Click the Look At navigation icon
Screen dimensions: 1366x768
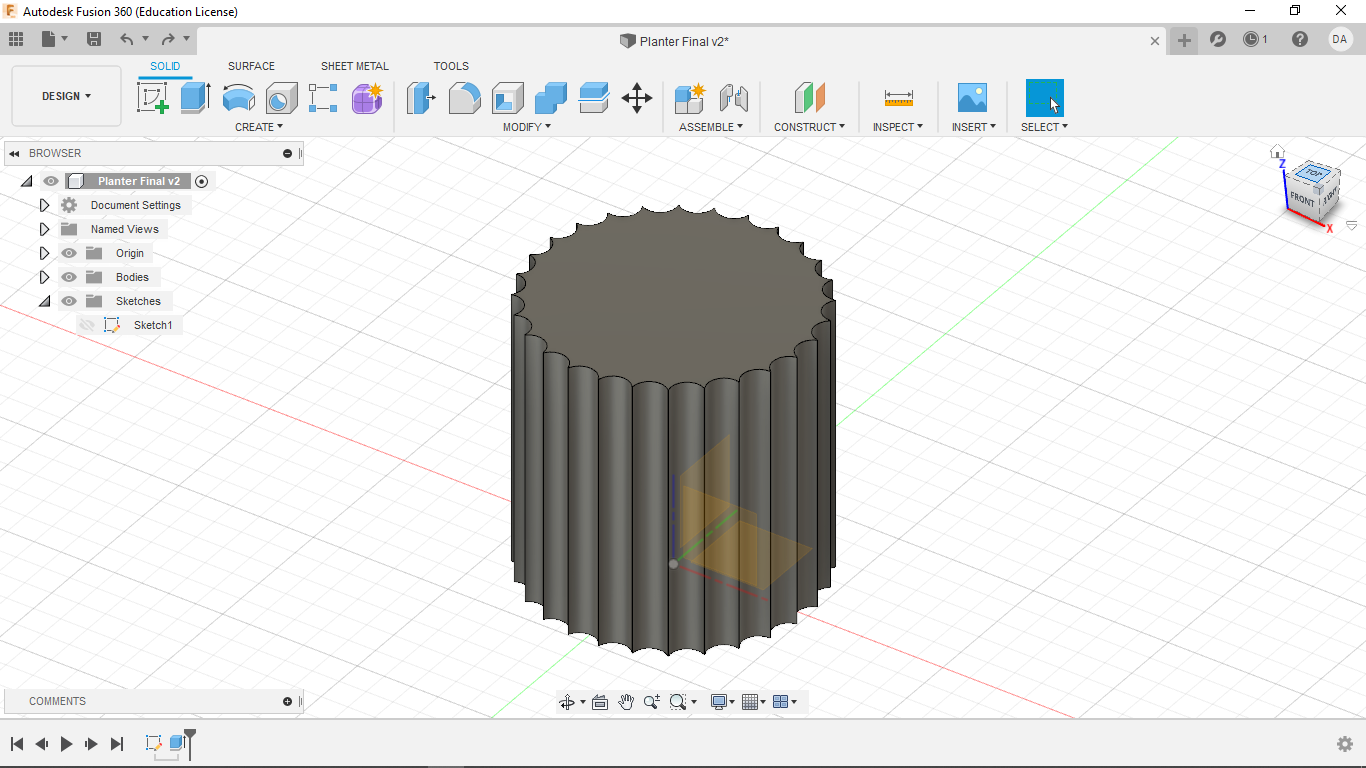(x=600, y=702)
